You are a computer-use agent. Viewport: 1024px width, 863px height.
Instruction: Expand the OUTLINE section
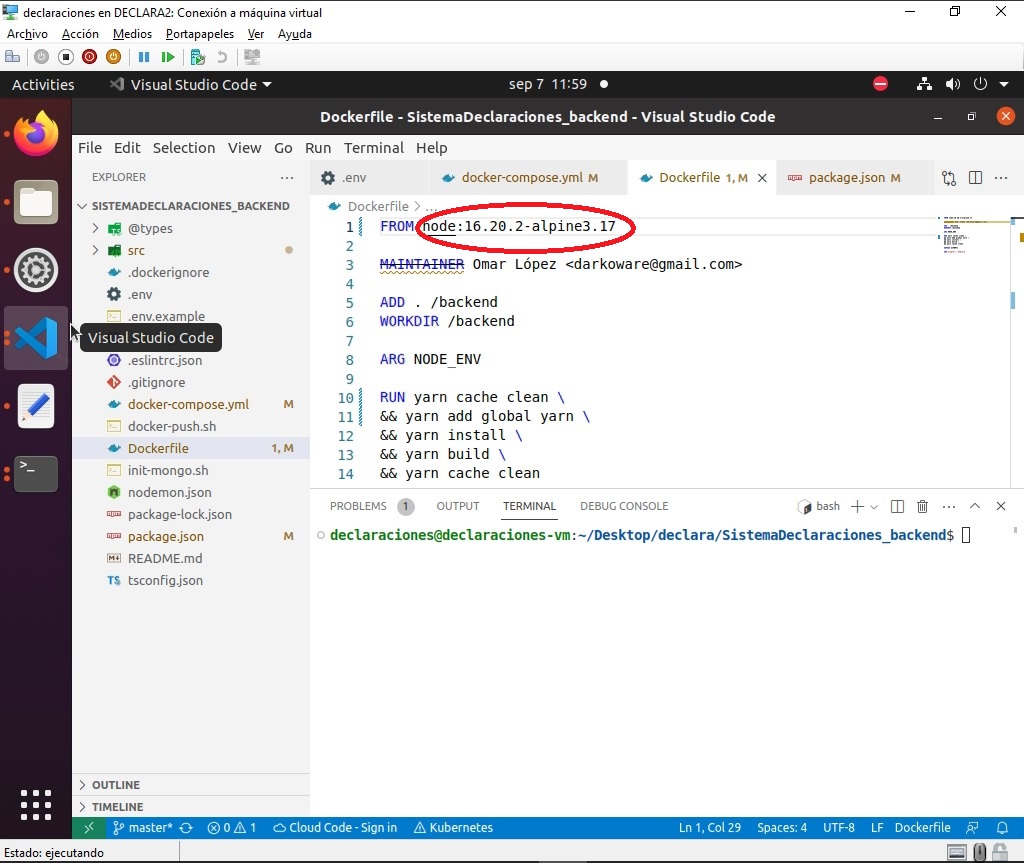[115, 785]
